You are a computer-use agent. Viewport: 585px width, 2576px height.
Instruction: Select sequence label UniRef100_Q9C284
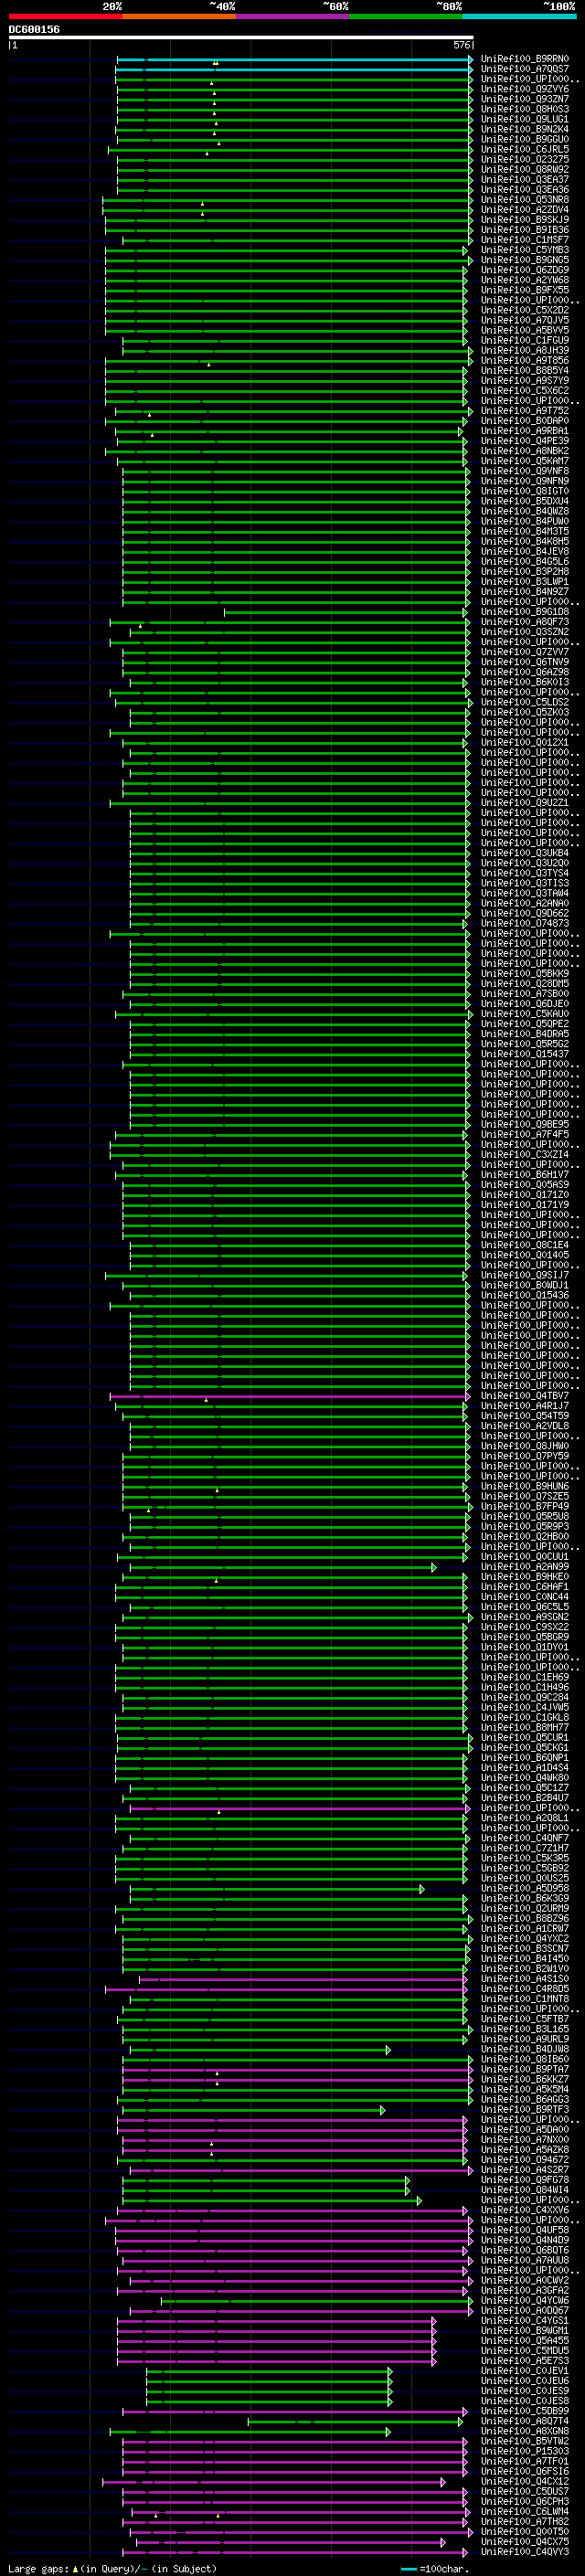(x=525, y=1697)
